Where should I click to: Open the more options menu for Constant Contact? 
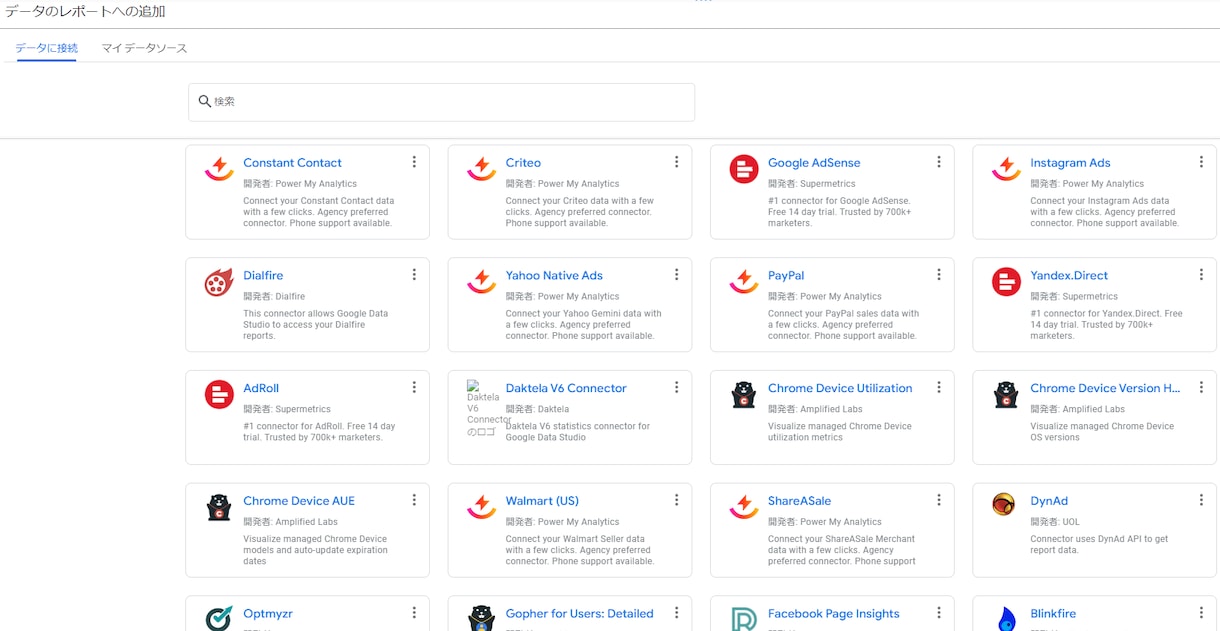(x=414, y=162)
